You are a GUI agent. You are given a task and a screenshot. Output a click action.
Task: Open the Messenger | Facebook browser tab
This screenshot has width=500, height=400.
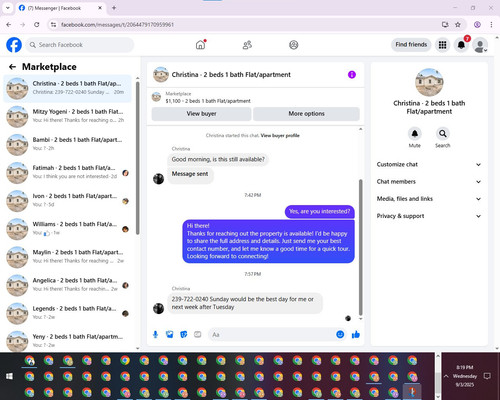click(x=60, y=8)
